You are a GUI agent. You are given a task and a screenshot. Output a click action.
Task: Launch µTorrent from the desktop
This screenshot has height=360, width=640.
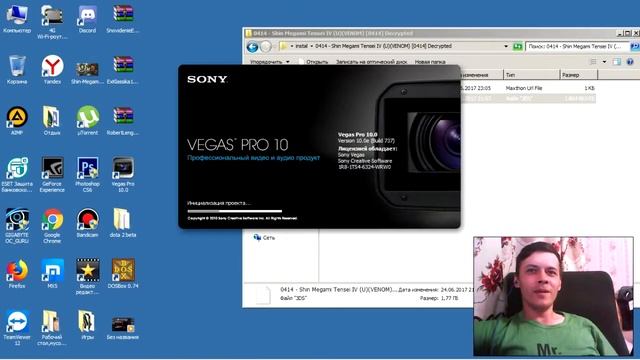(87, 121)
